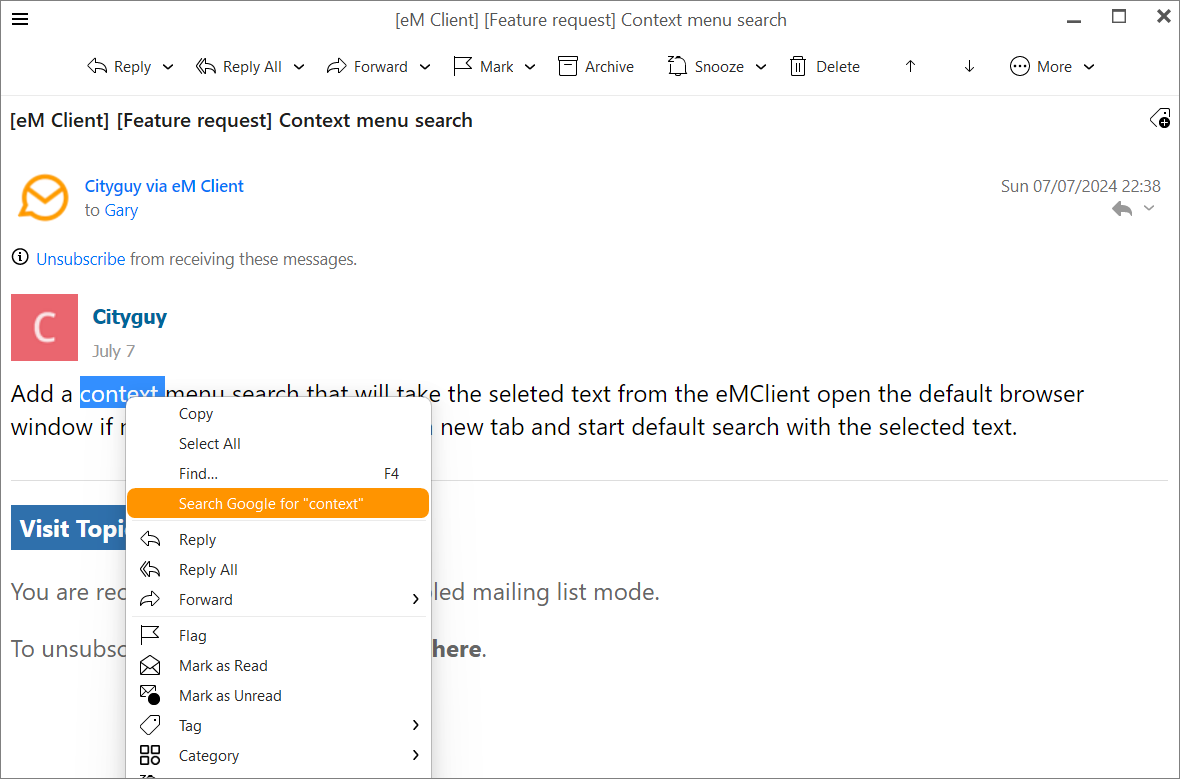Click the Forward toolbar button

(367, 66)
